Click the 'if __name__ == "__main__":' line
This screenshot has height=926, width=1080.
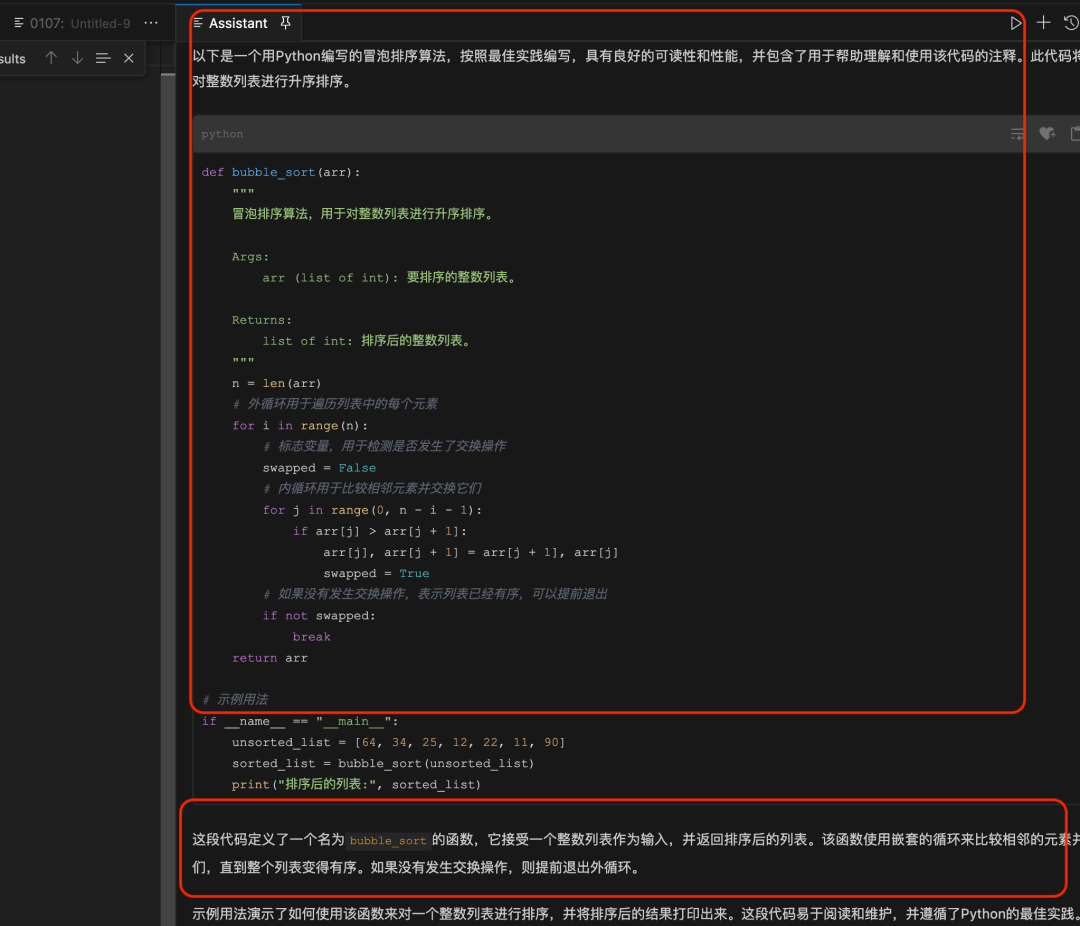300,721
